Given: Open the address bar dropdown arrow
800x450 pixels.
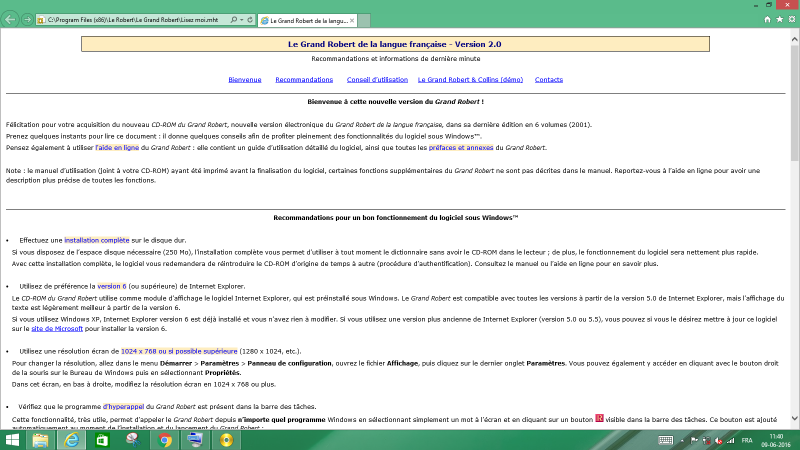Looking at the screenshot, I should 241,20.
